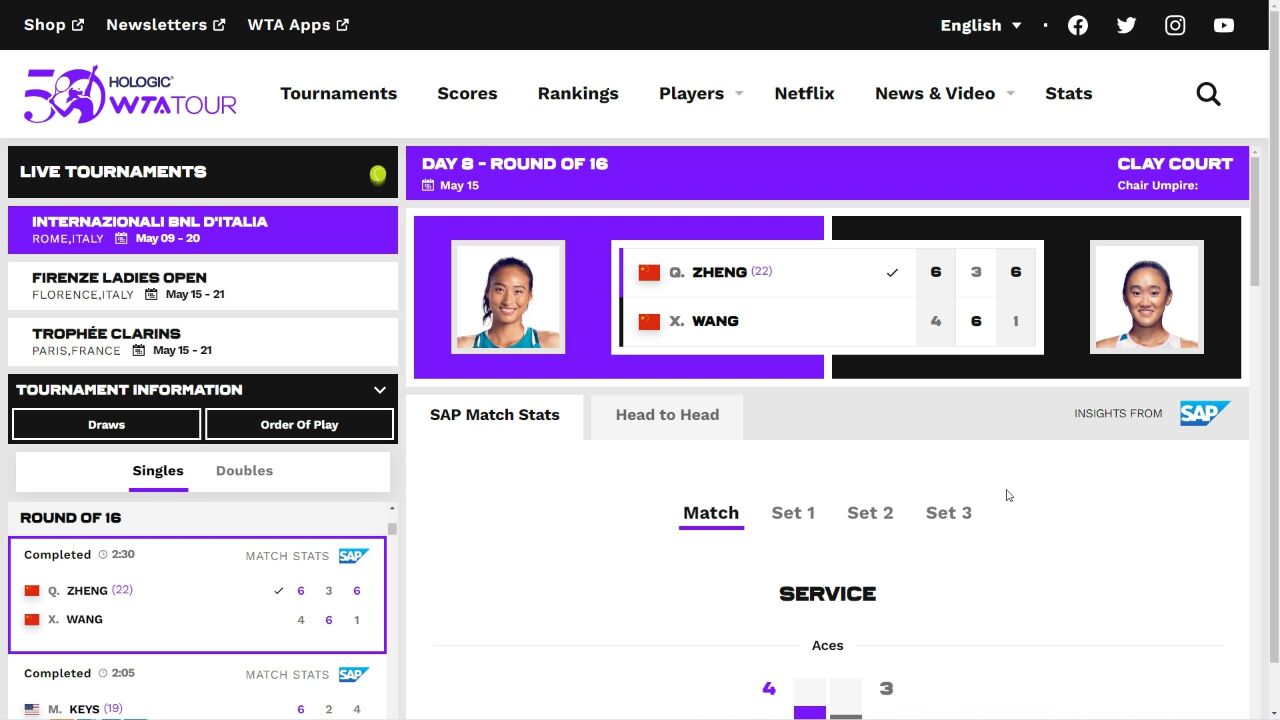Open the English language dropdown
Screen dimensions: 1280x720
[981, 25]
